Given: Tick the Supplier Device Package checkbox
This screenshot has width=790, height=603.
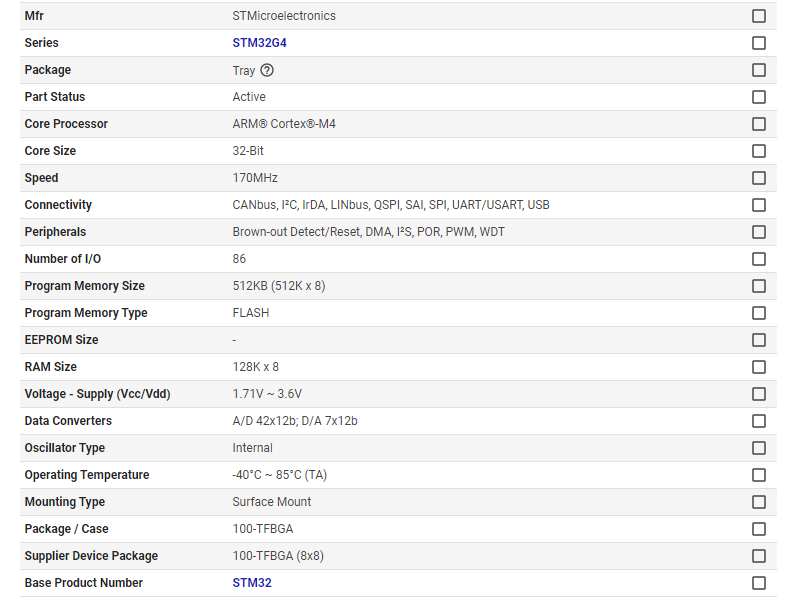Looking at the screenshot, I should click(759, 556).
